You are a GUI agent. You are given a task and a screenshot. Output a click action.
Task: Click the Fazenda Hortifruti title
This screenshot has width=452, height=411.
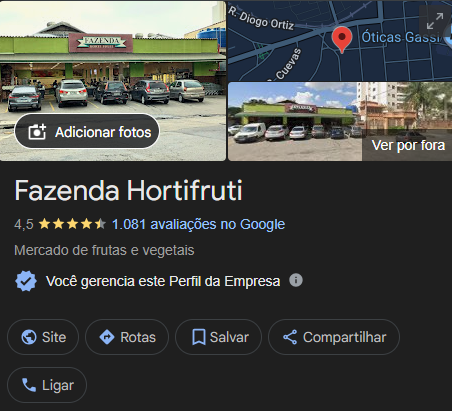coord(128,190)
